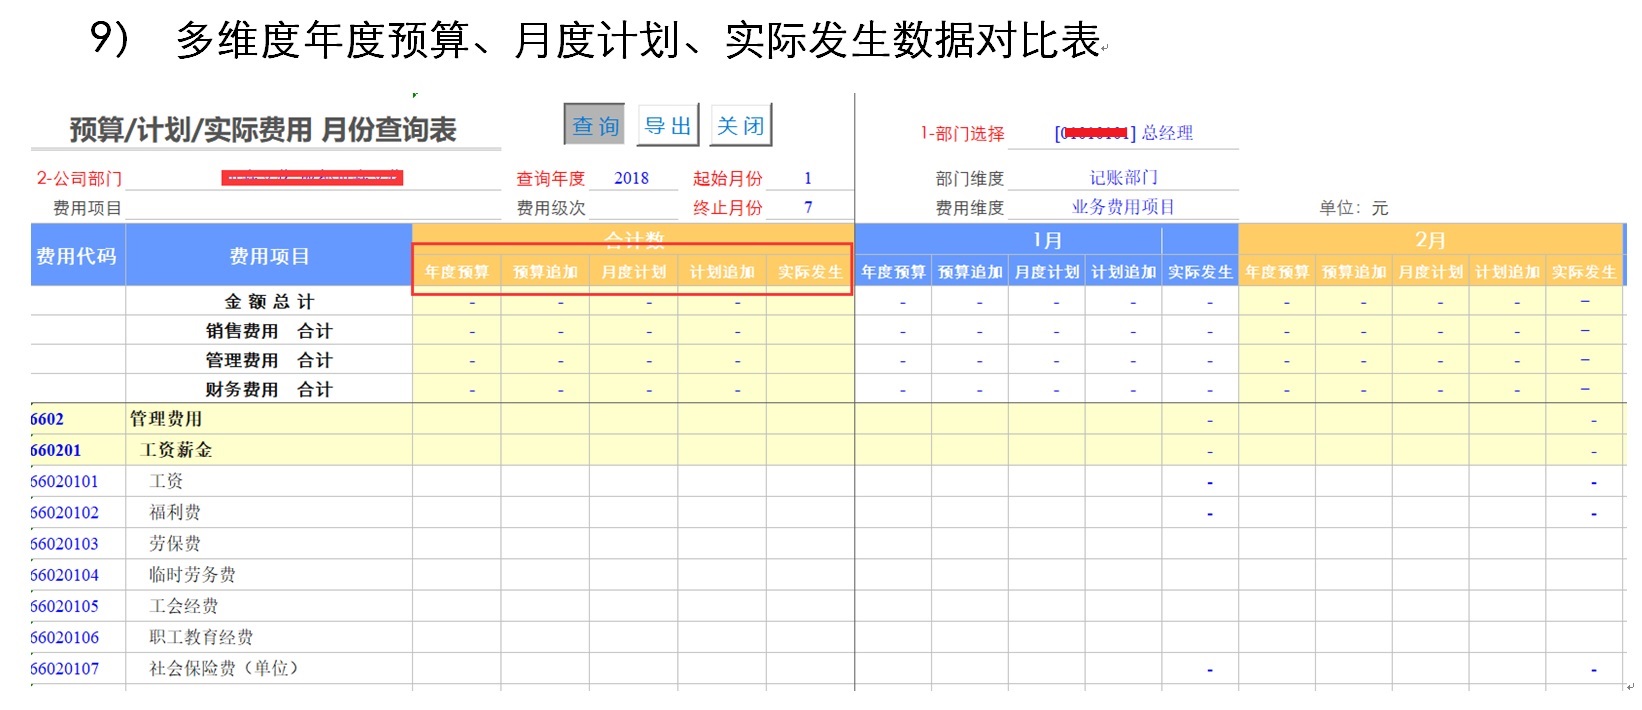Click 年度预算 header under 合计数
This screenshot has height=710, width=1642.
[x=456, y=272]
